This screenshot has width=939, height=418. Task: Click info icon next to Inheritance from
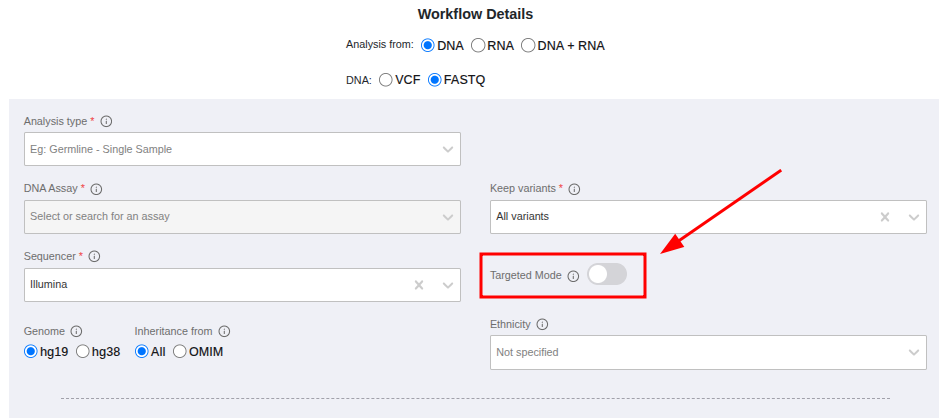point(224,331)
